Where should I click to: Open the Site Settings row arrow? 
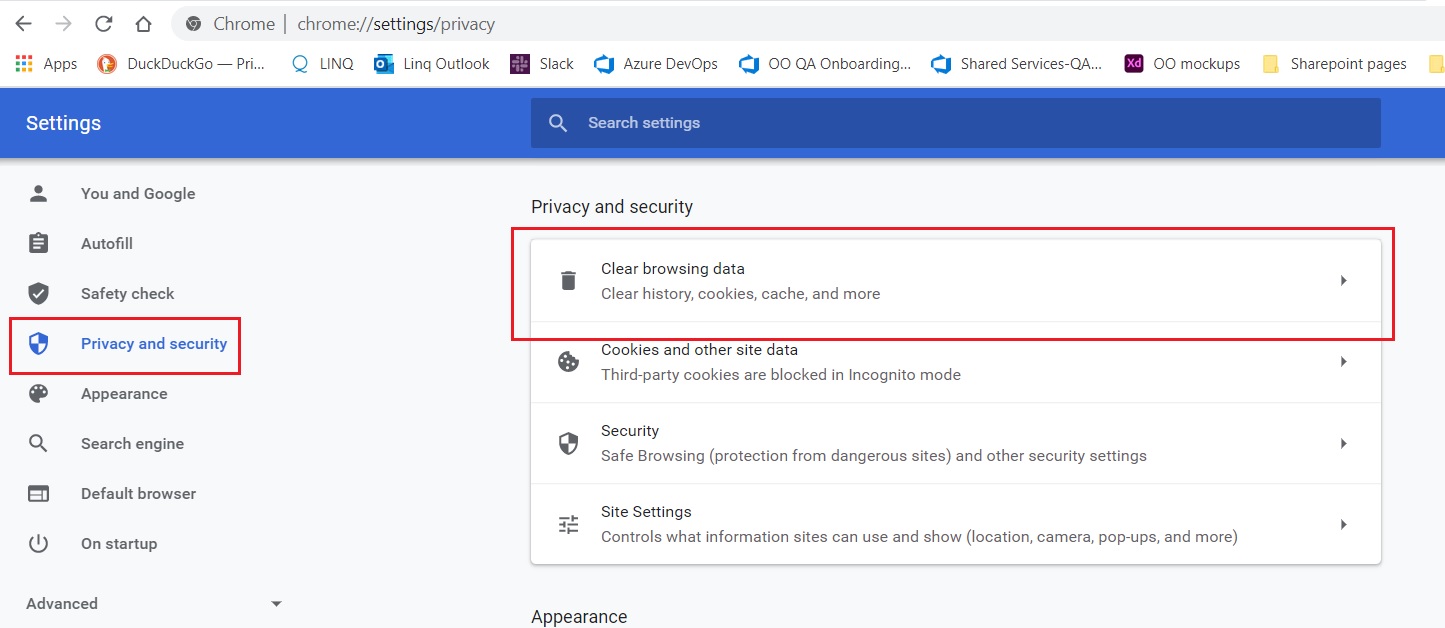coord(1344,524)
